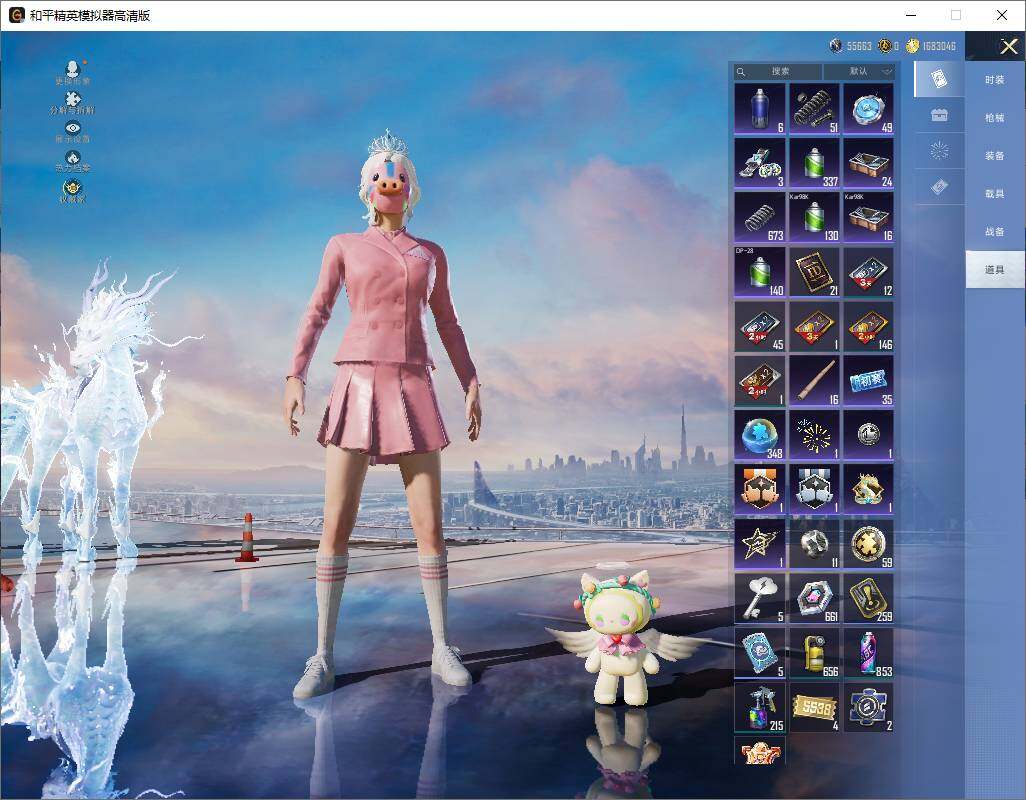This screenshot has height=800, width=1026.
Task: Select the hexagon gem item with 661
Action: [x=814, y=598]
